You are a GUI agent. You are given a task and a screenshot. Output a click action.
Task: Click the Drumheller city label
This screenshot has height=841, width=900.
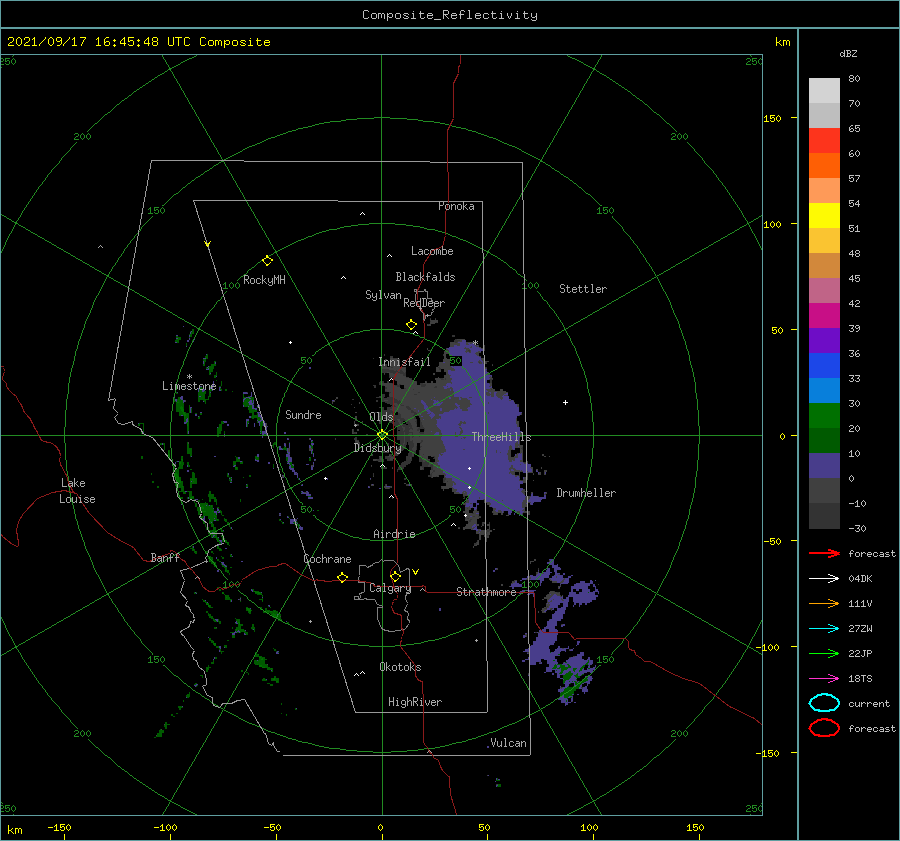pos(586,493)
